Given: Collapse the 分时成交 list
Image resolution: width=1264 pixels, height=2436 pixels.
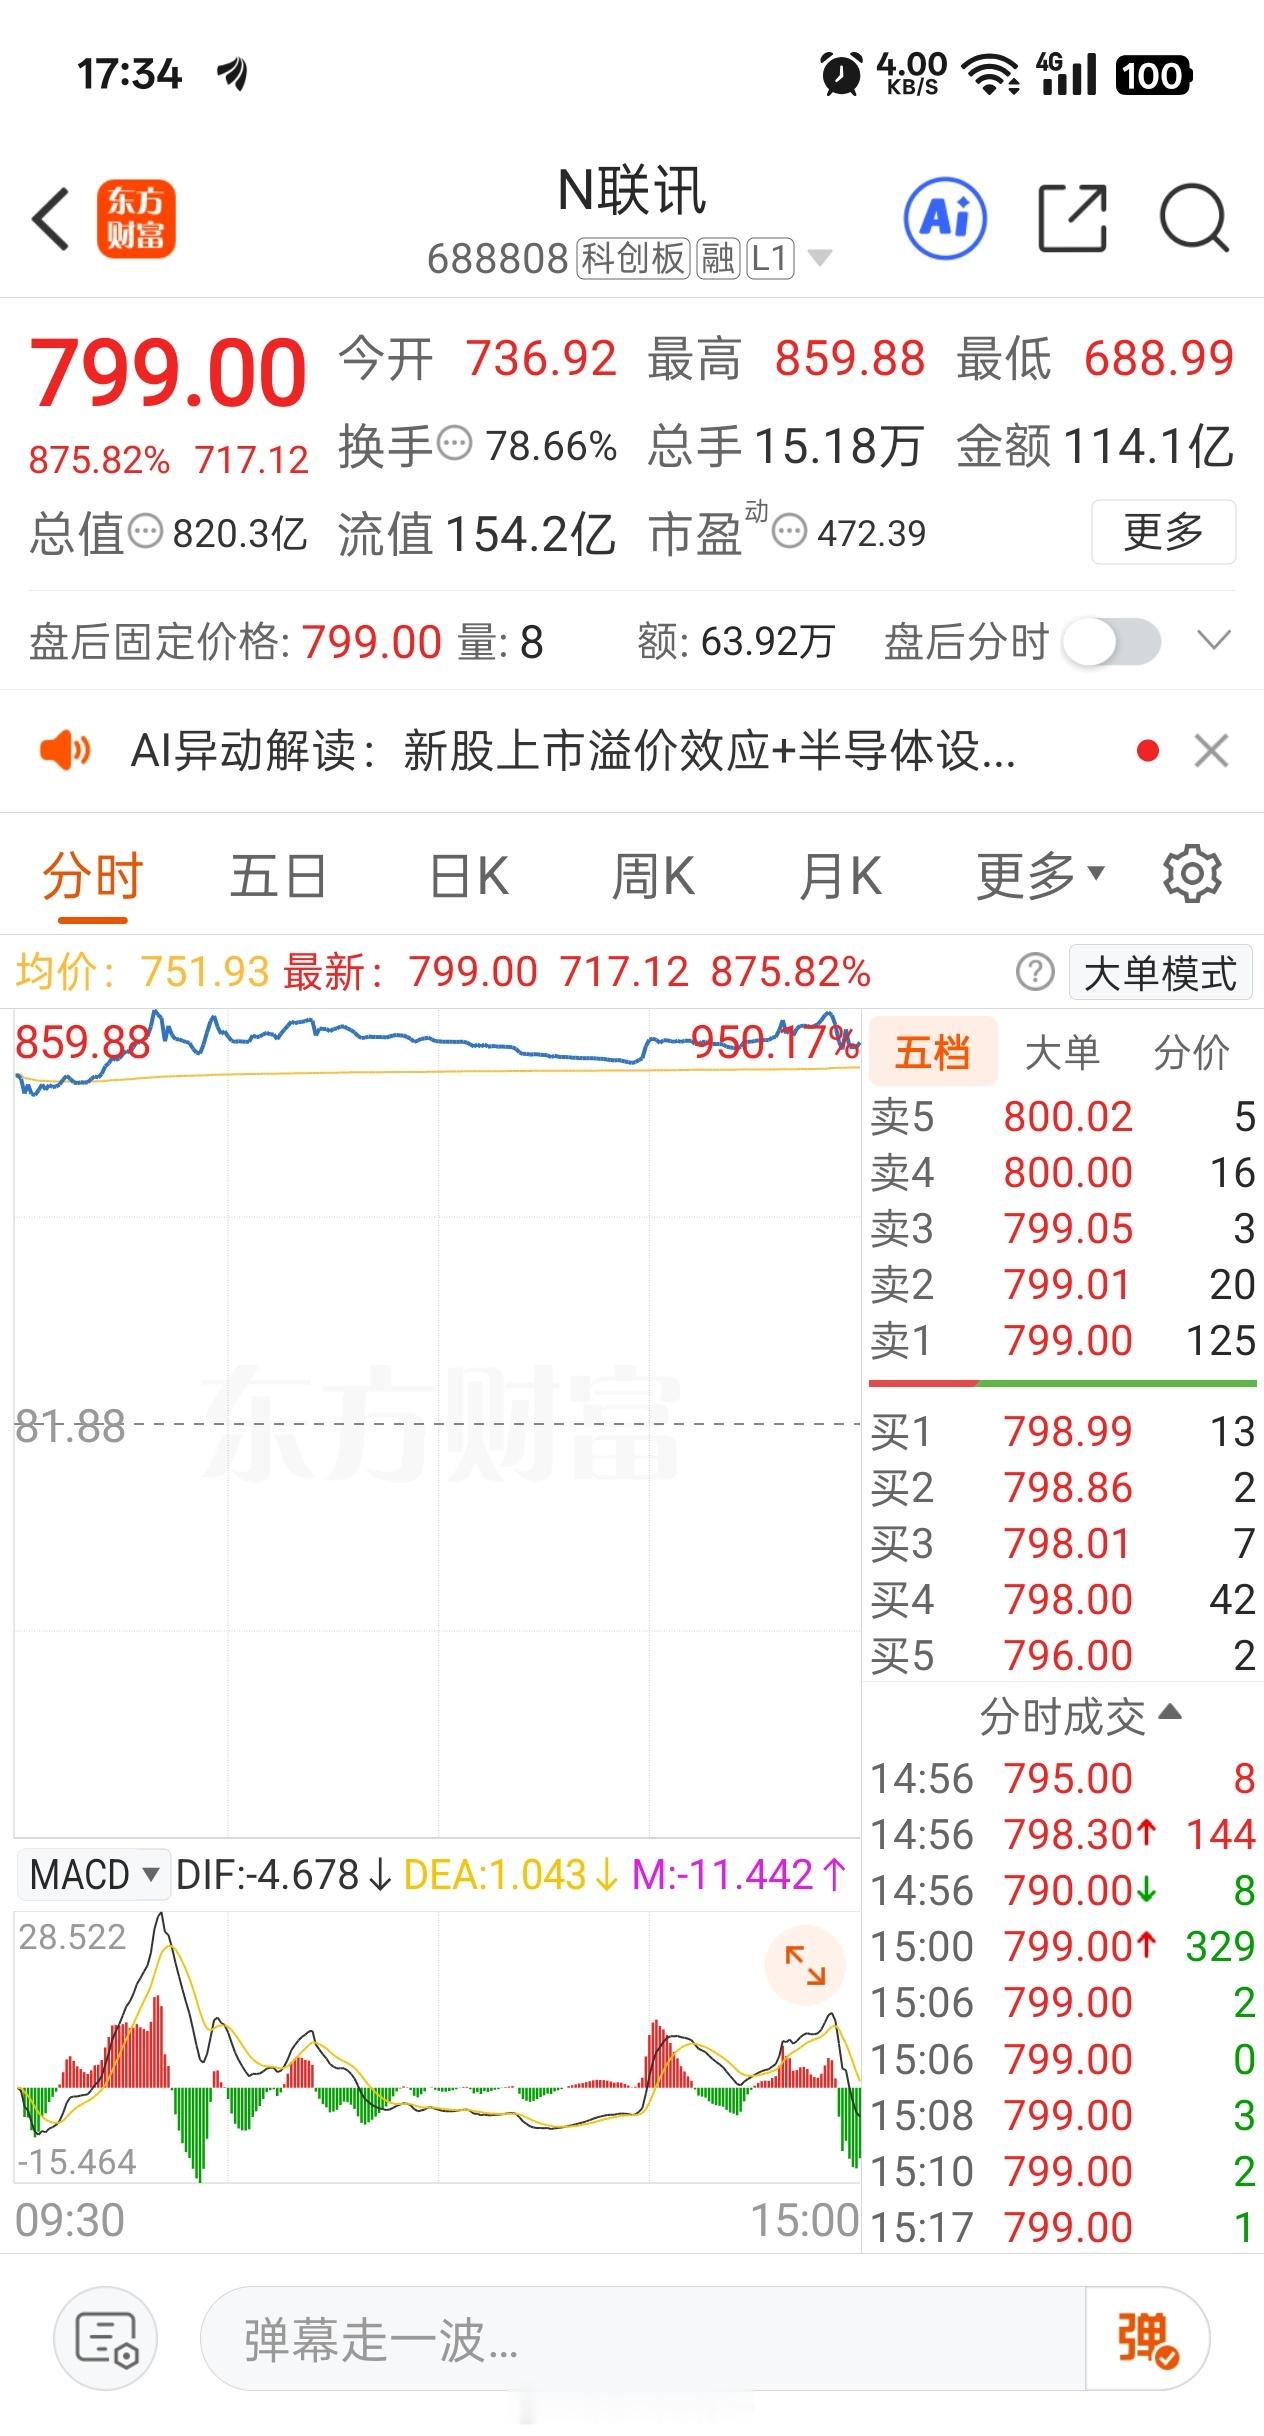Looking at the screenshot, I should [1080, 1717].
